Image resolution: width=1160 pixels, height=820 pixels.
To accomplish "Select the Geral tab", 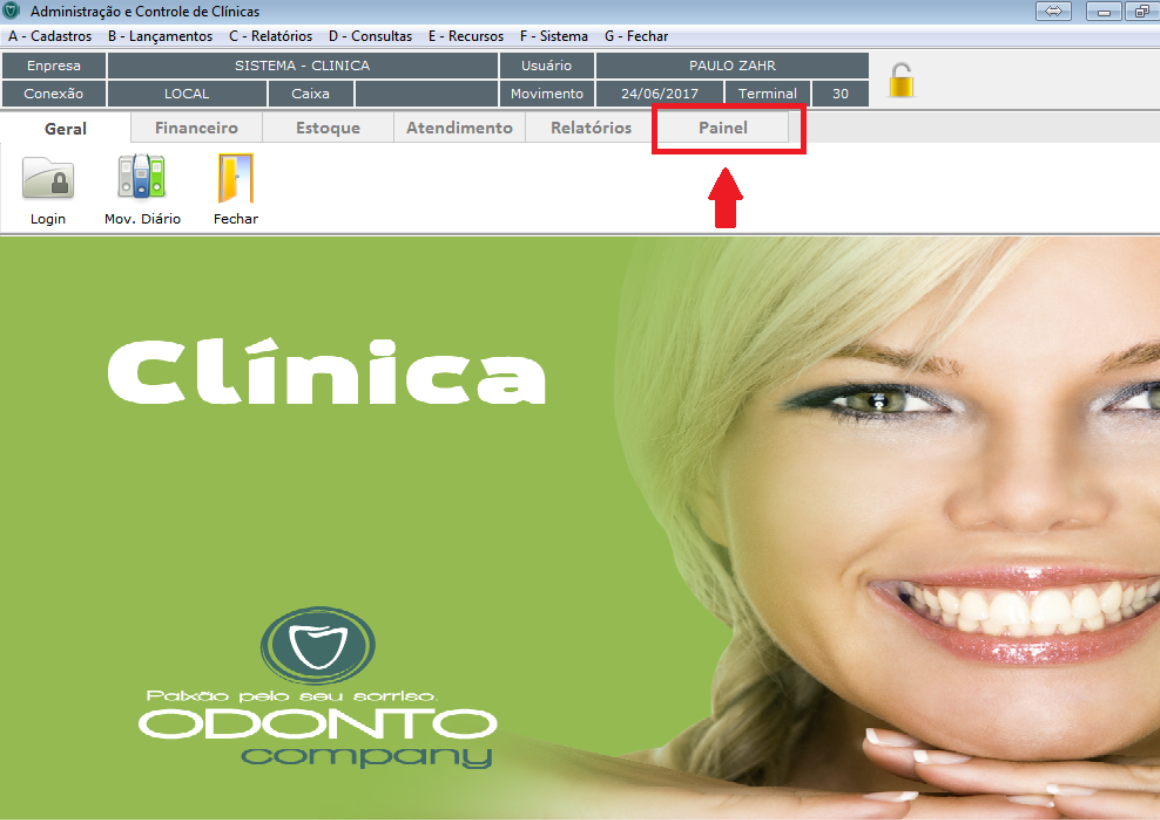I will pos(65,128).
